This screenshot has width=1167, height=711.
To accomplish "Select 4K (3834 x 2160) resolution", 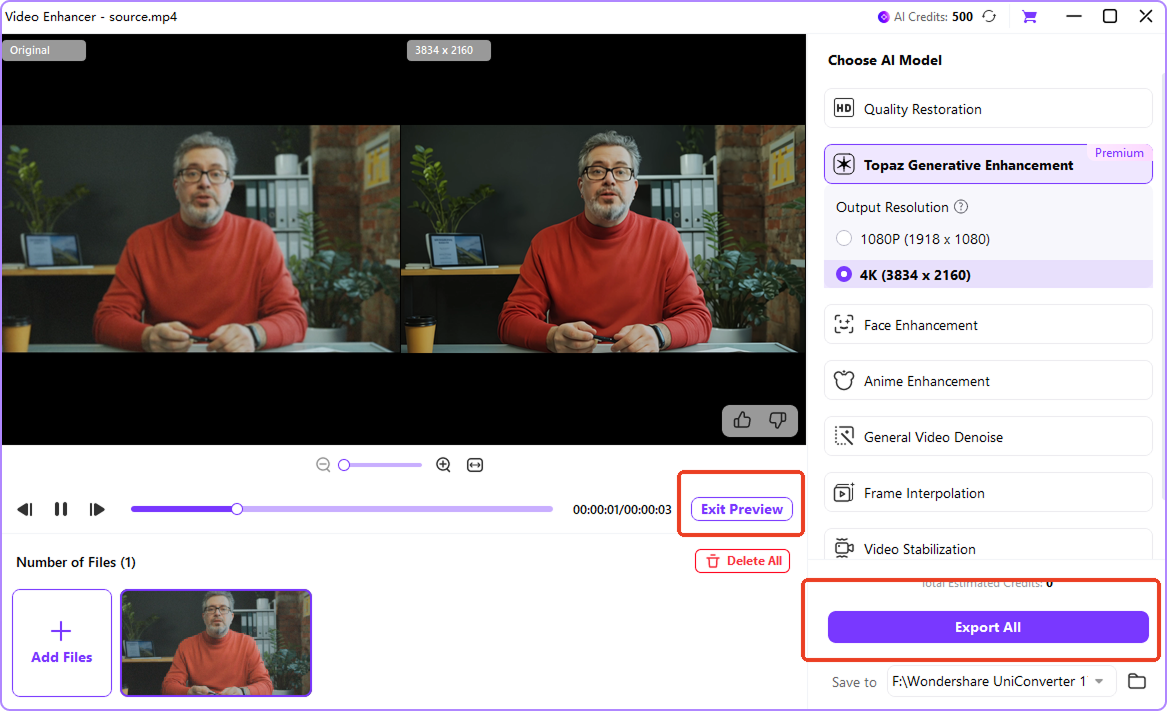I will click(x=843, y=275).
